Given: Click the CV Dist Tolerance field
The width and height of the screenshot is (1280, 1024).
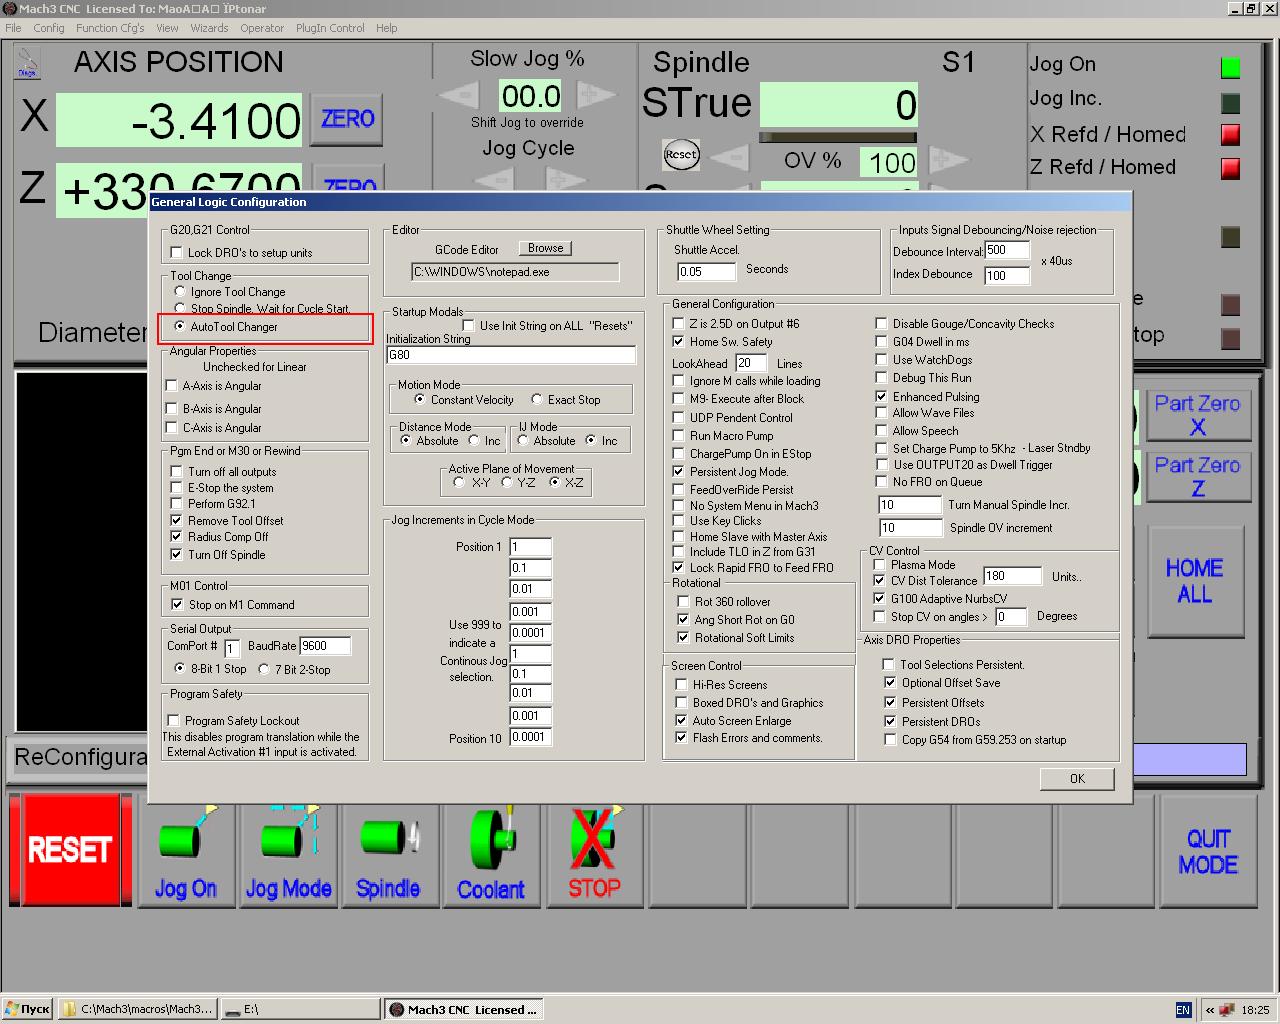Looking at the screenshot, I should [x=1013, y=576].
